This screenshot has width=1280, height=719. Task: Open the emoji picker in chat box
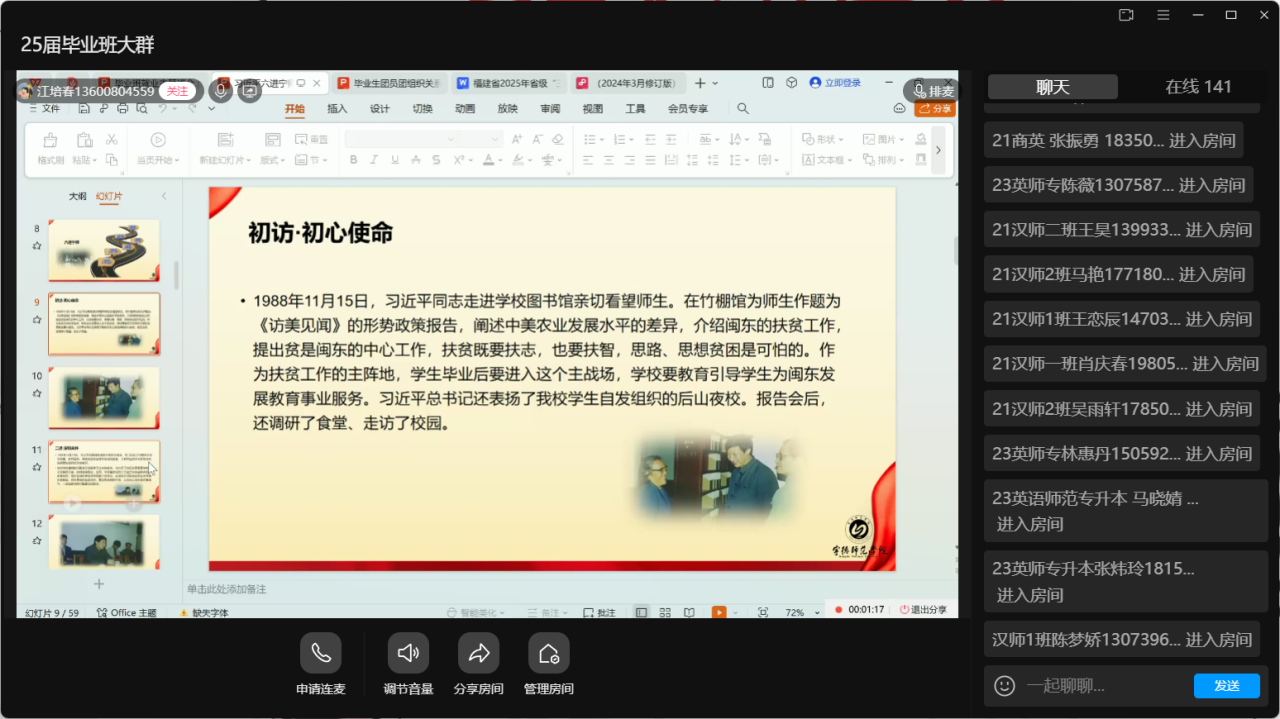(1004, 685)
